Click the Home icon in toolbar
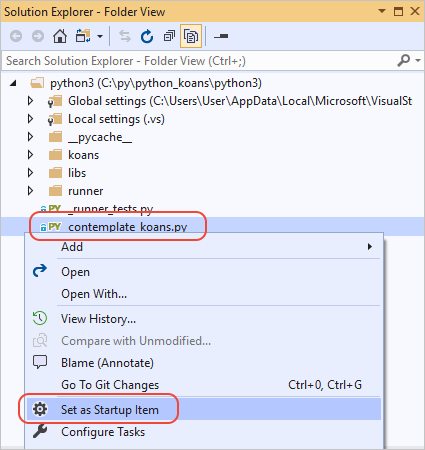This screenshot has height=450, width=425. coord(60,36)
